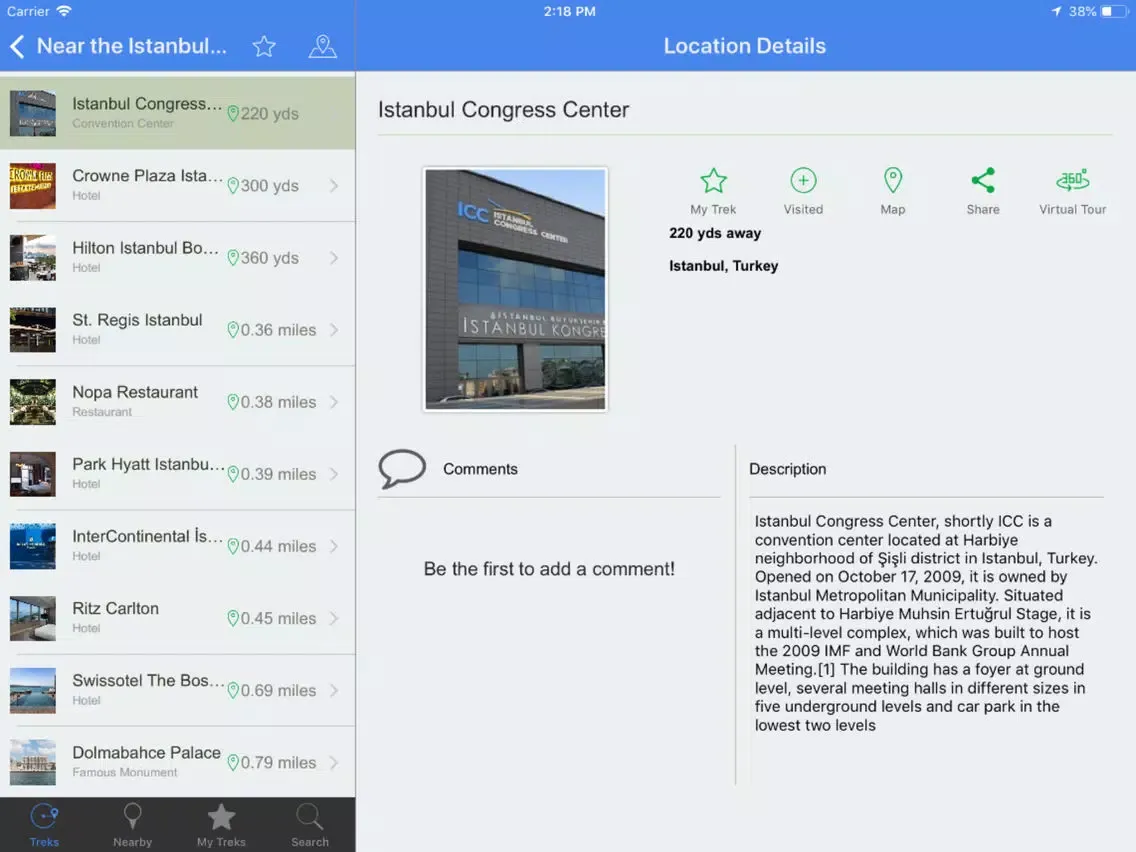Open the Park Hyatt thumbnail
The height and width of the screenshot is (852, 1136).
point(33,474)
